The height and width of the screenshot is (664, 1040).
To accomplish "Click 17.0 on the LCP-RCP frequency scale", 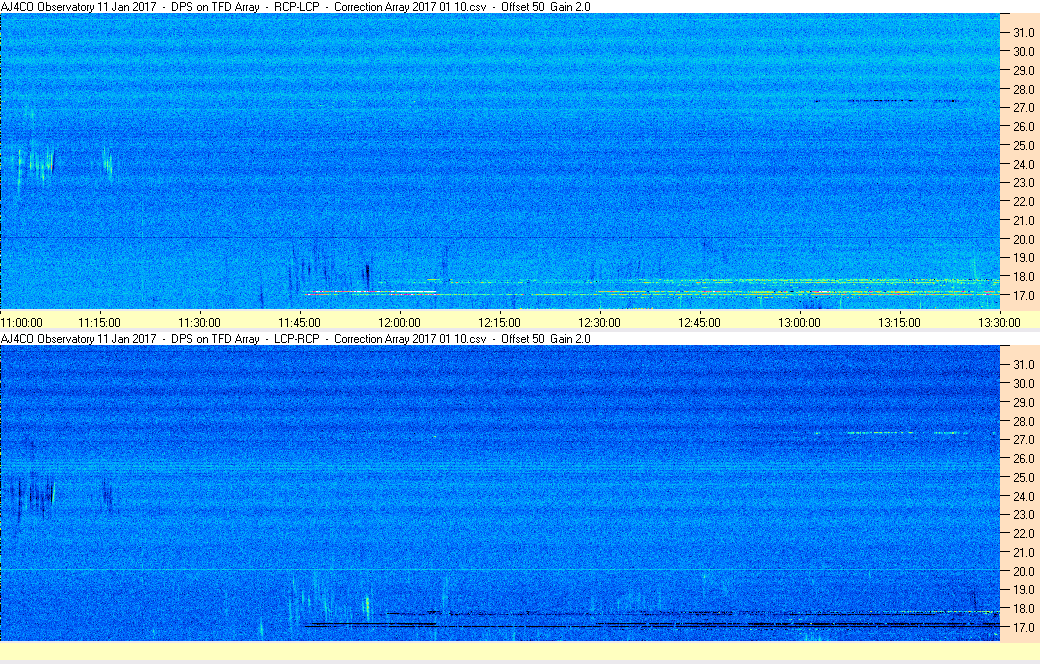I will pyautogui.click(x=1023, y=627).
